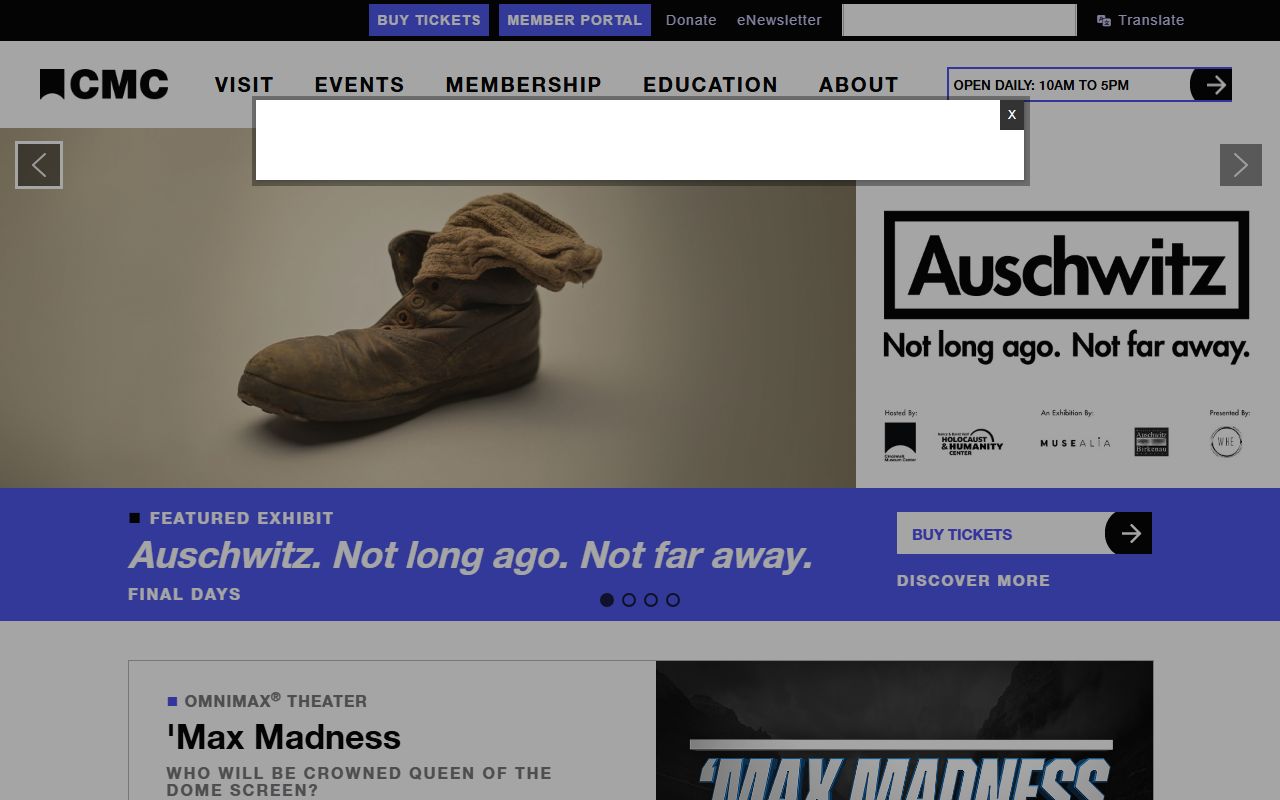Go to next carousel slide arrow

1240,165
